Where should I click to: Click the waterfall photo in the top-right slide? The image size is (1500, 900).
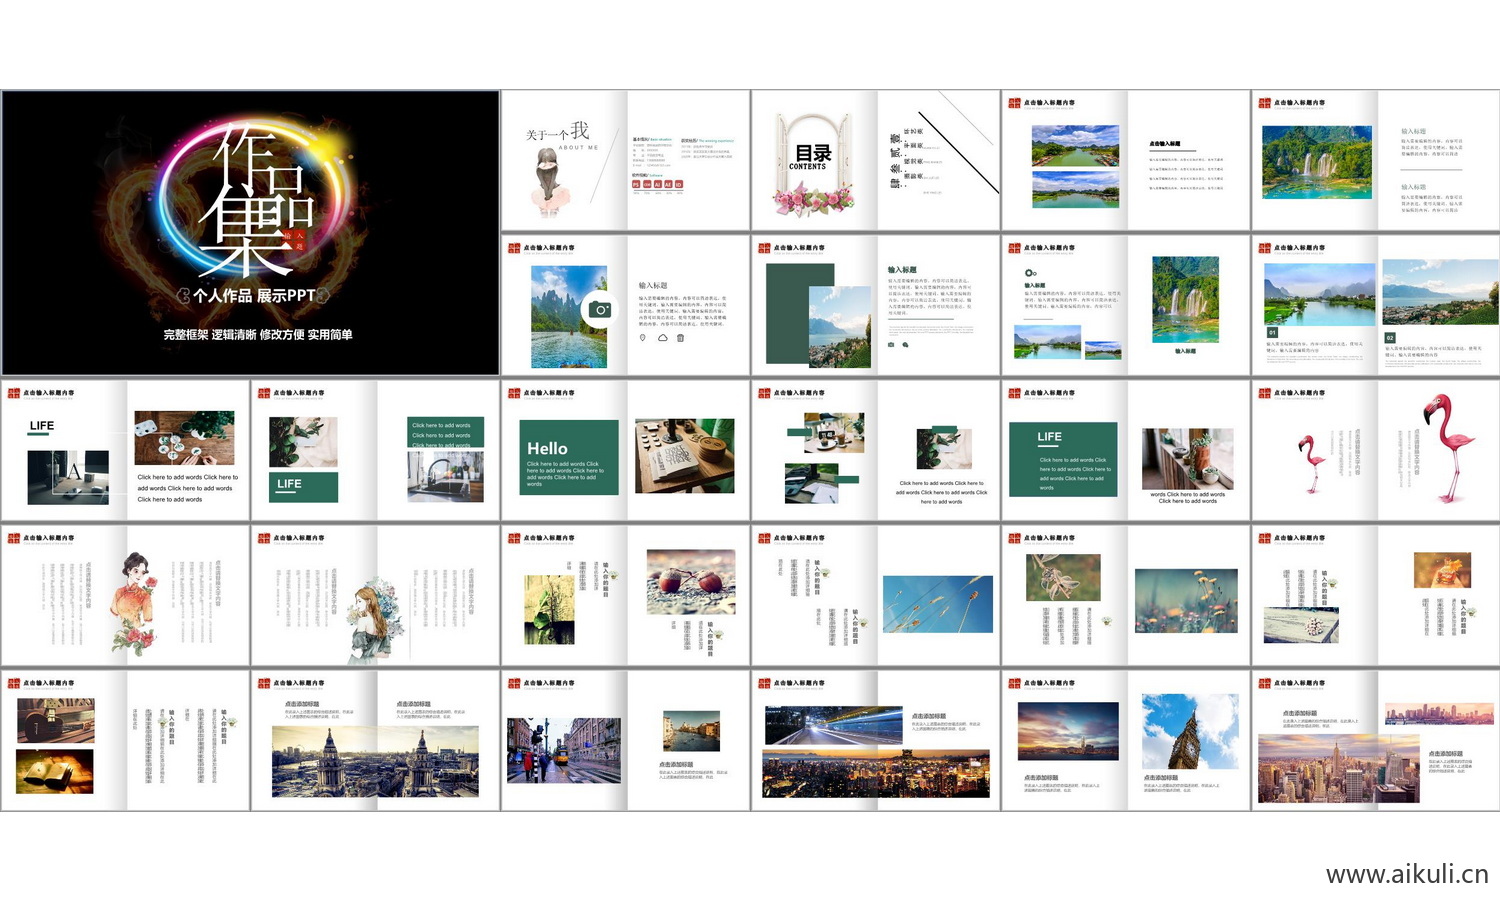pos(1316,162)
